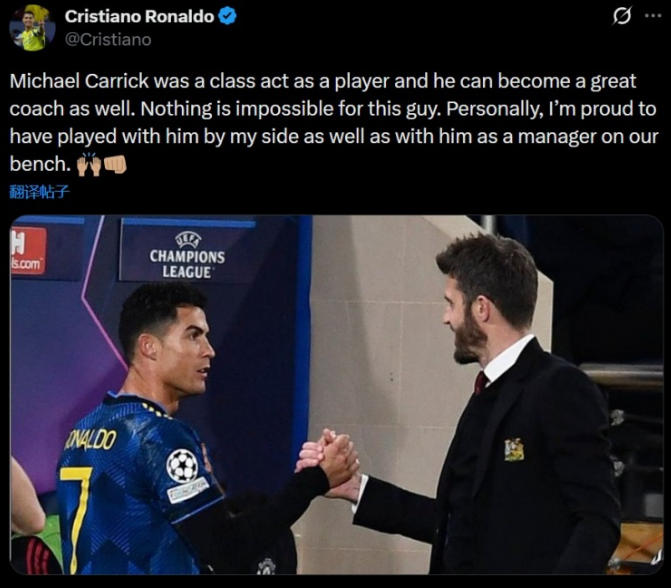Click the starball badge on the sleeve

point(182,466)
